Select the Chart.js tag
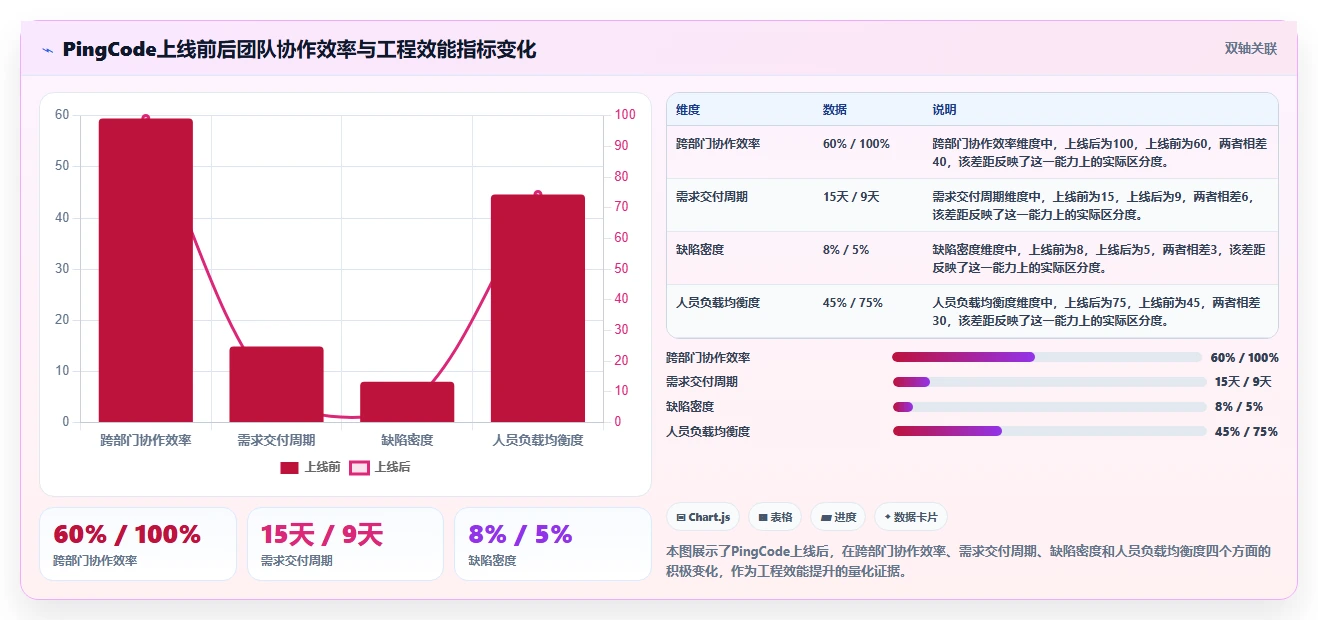Viewport: 1318px width, 620px height. (703, 517)
